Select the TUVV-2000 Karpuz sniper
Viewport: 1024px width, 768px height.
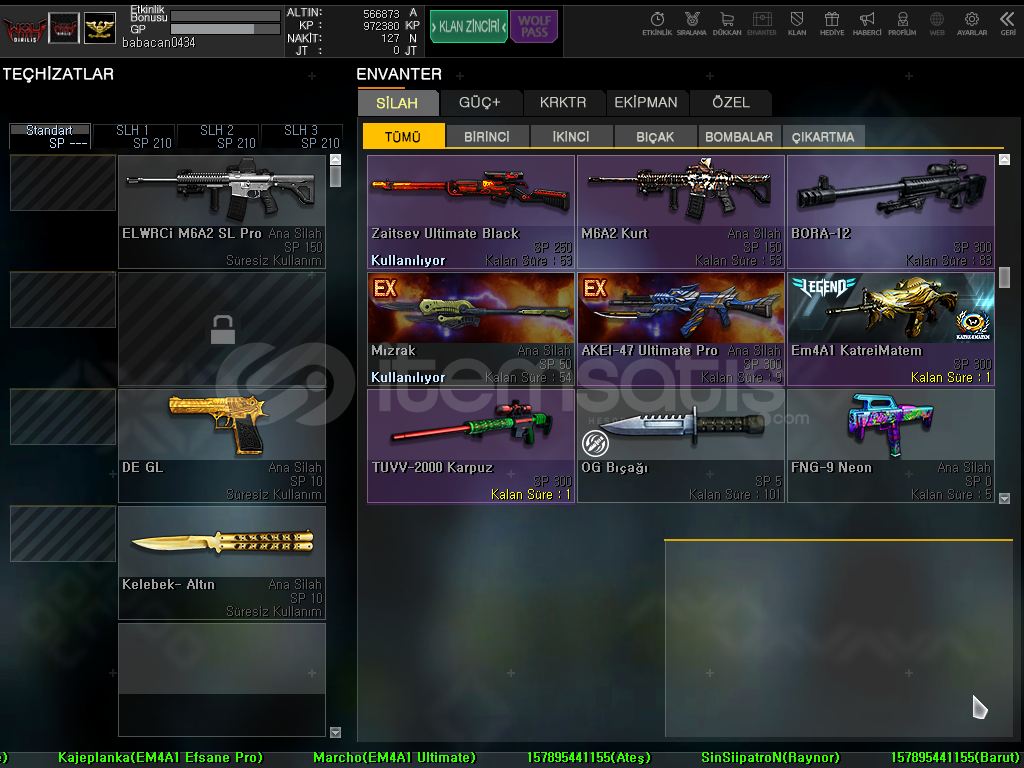click(471, 446)
